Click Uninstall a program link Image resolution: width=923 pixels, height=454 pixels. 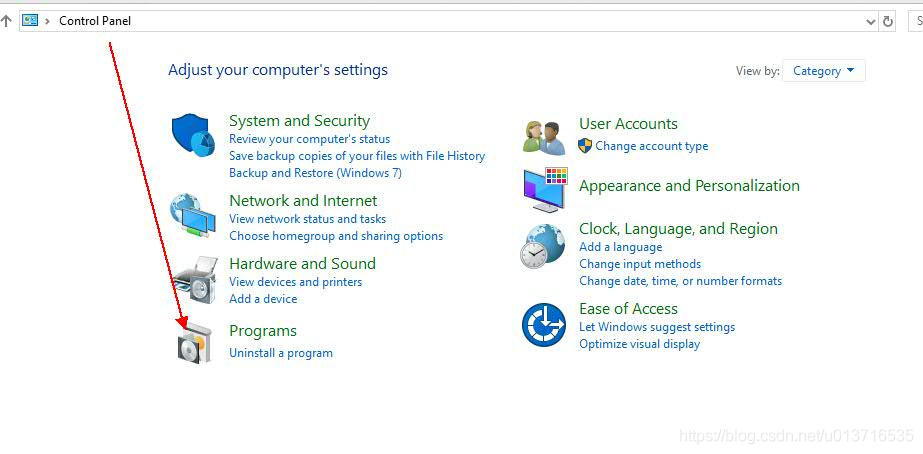tap(281, 353)
